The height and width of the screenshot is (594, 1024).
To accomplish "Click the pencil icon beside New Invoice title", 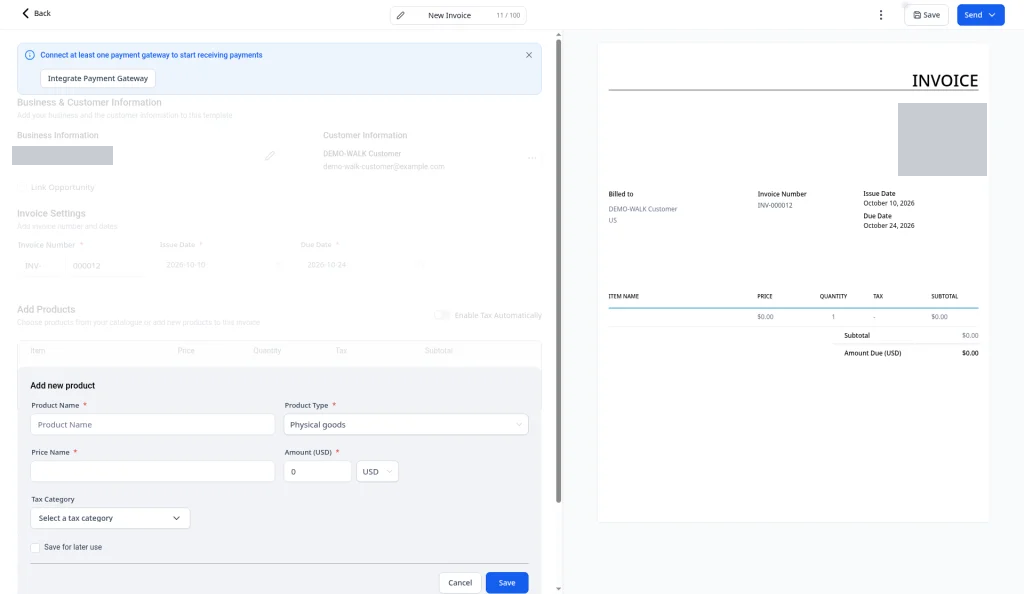I will click(x=401, y=16).
